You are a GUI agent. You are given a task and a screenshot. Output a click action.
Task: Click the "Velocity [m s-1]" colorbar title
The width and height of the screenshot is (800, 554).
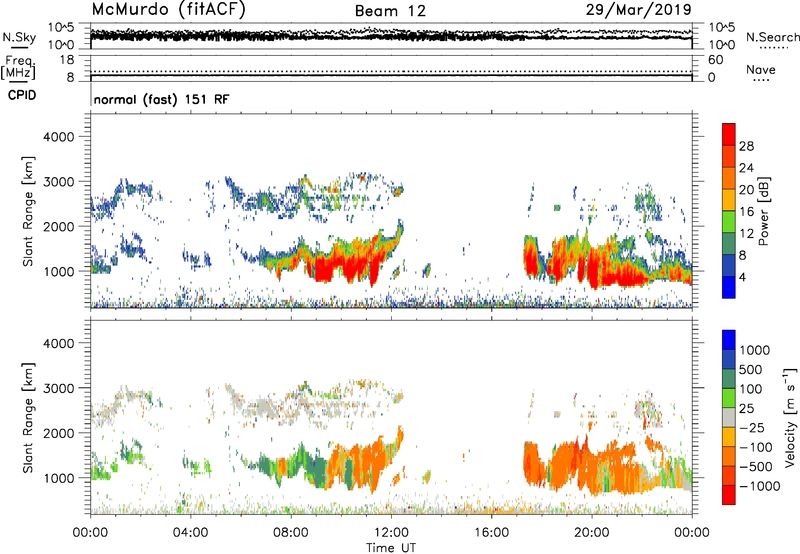(790, 417)
